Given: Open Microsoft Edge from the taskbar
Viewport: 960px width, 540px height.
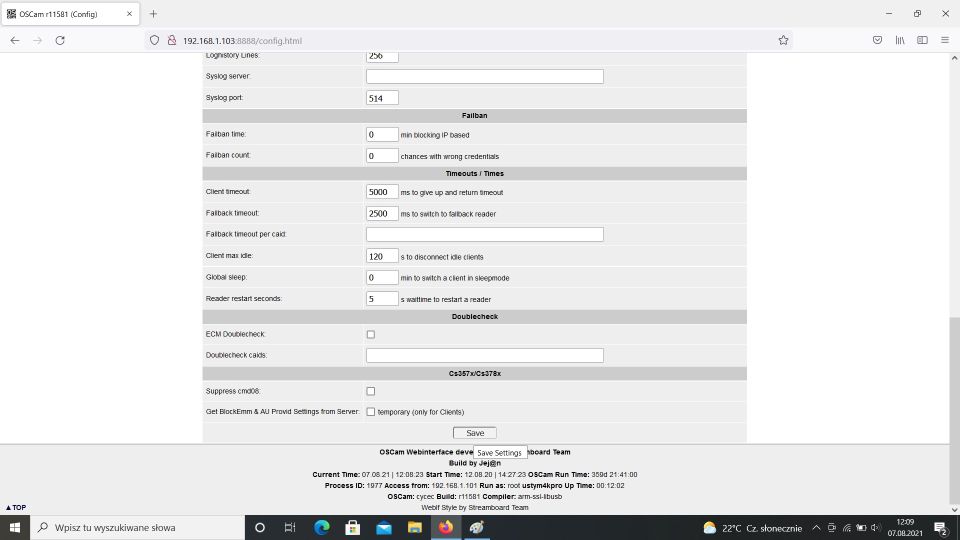Looking at the screenshot, I should pyautogui.click(x=322, y=527).
